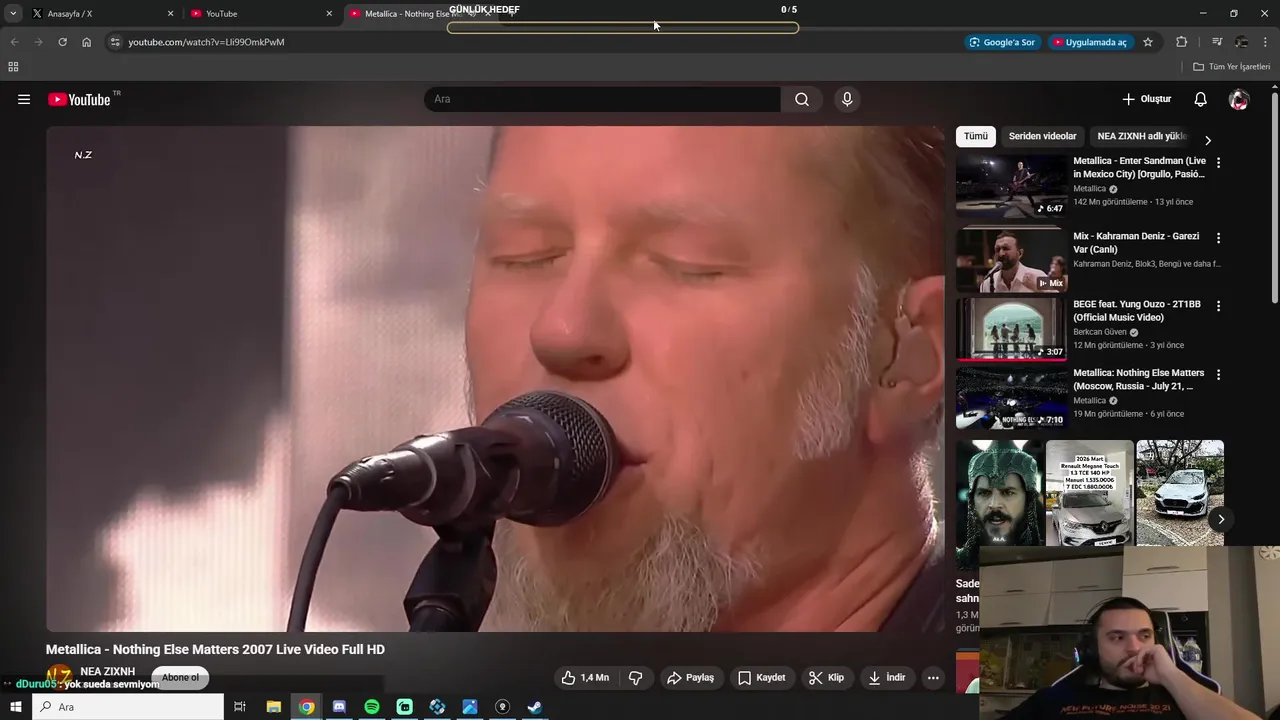Image resolution: width=1280 pixels, height=720 pixels.
Task: Open the Renault Megane Touch short thumbnail
Action: pyautogui.click(x=1089, y=493)
